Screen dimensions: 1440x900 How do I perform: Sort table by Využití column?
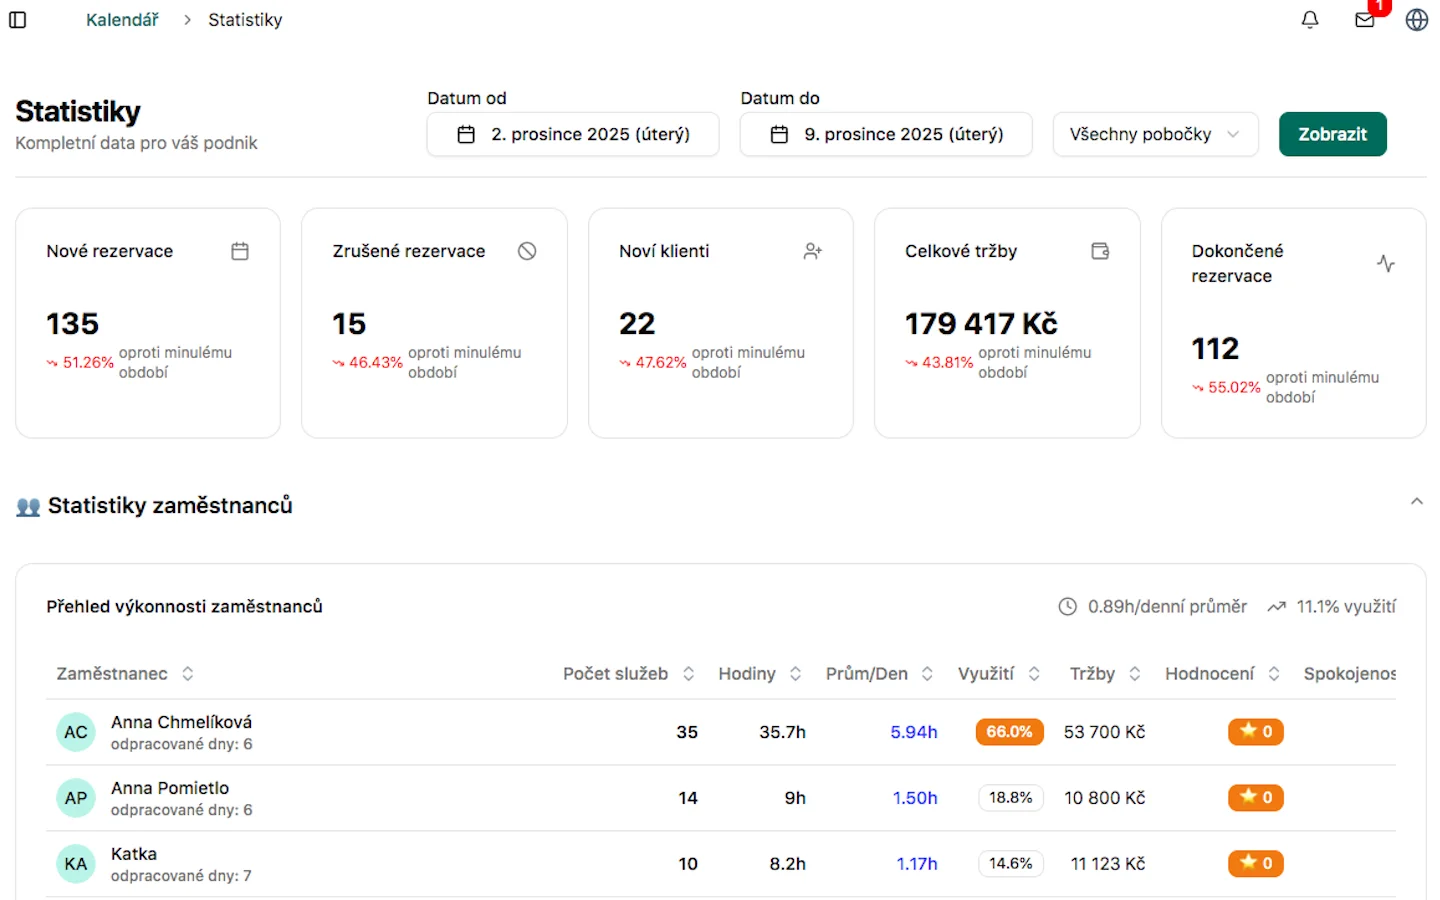tap(999, 674)
